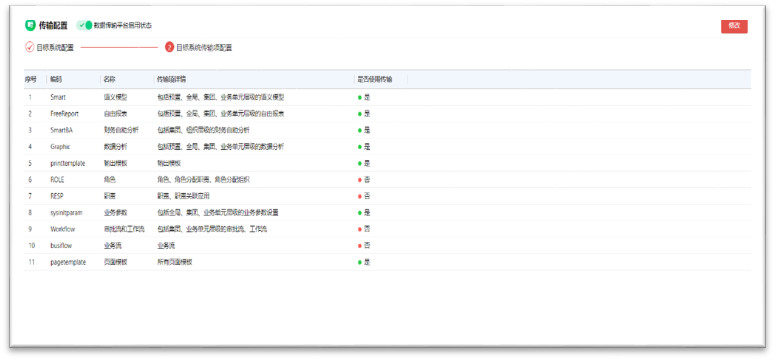Click red status dot in Workflow row
Screen dimensions: 776x360
tap(360, 229)
